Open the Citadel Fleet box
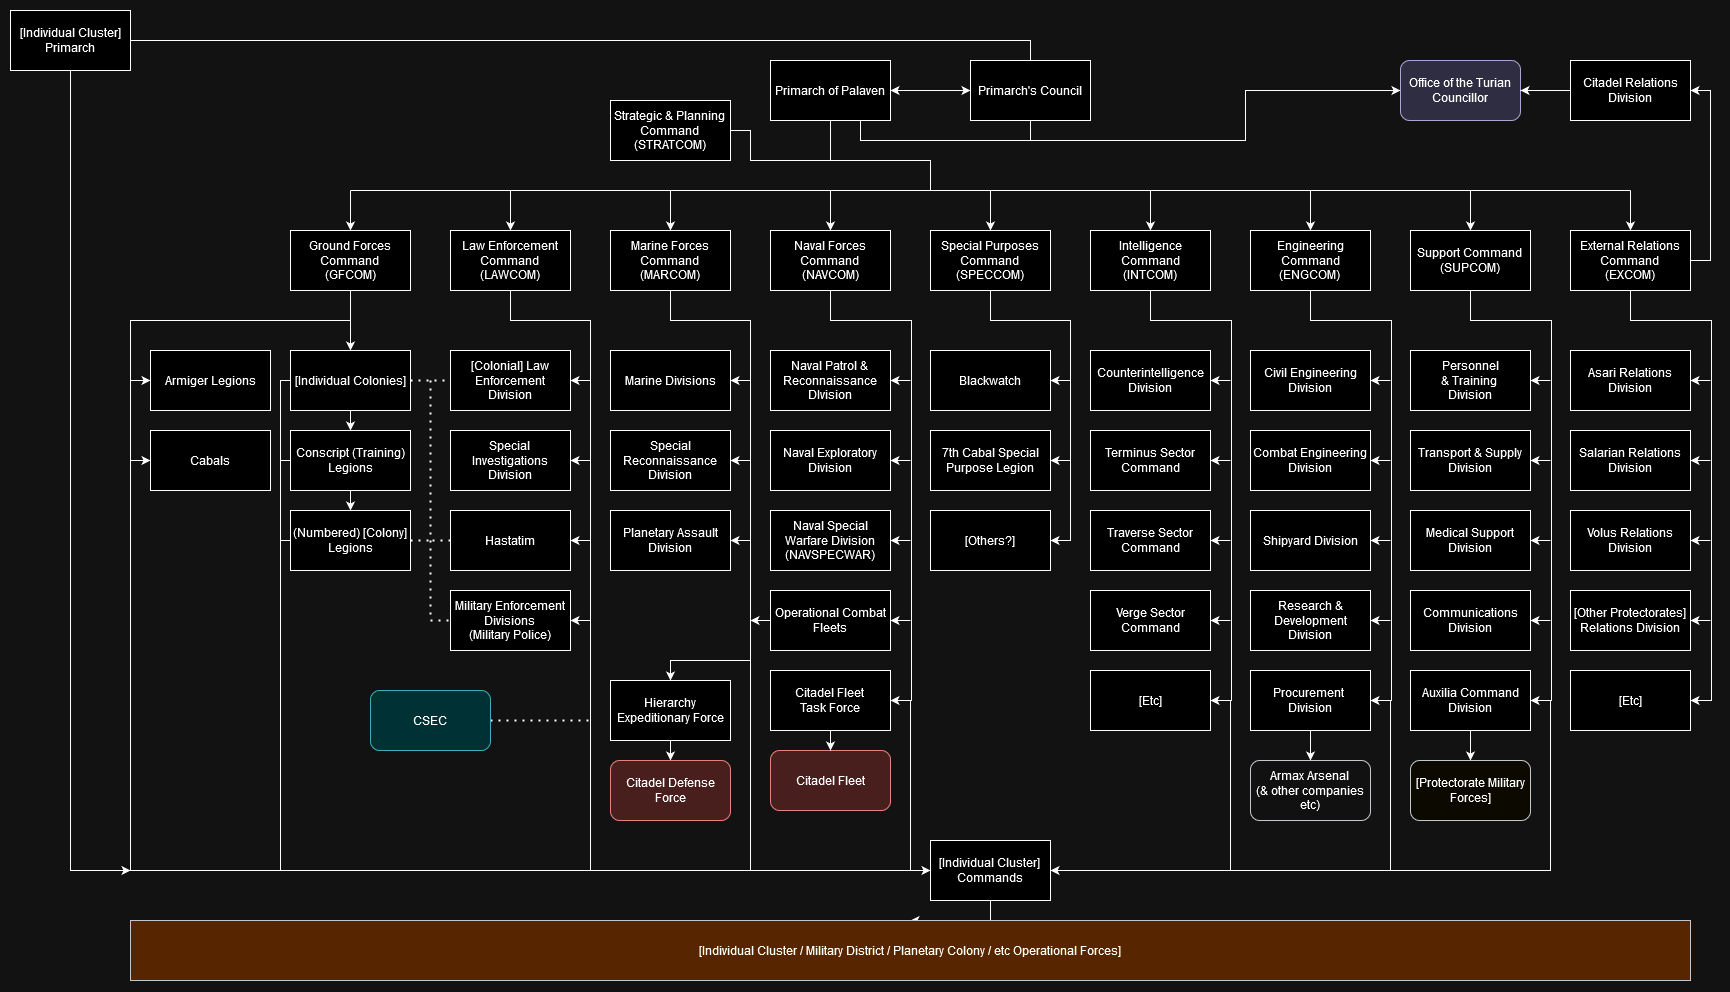1730x992 pixels. point(829,781)
